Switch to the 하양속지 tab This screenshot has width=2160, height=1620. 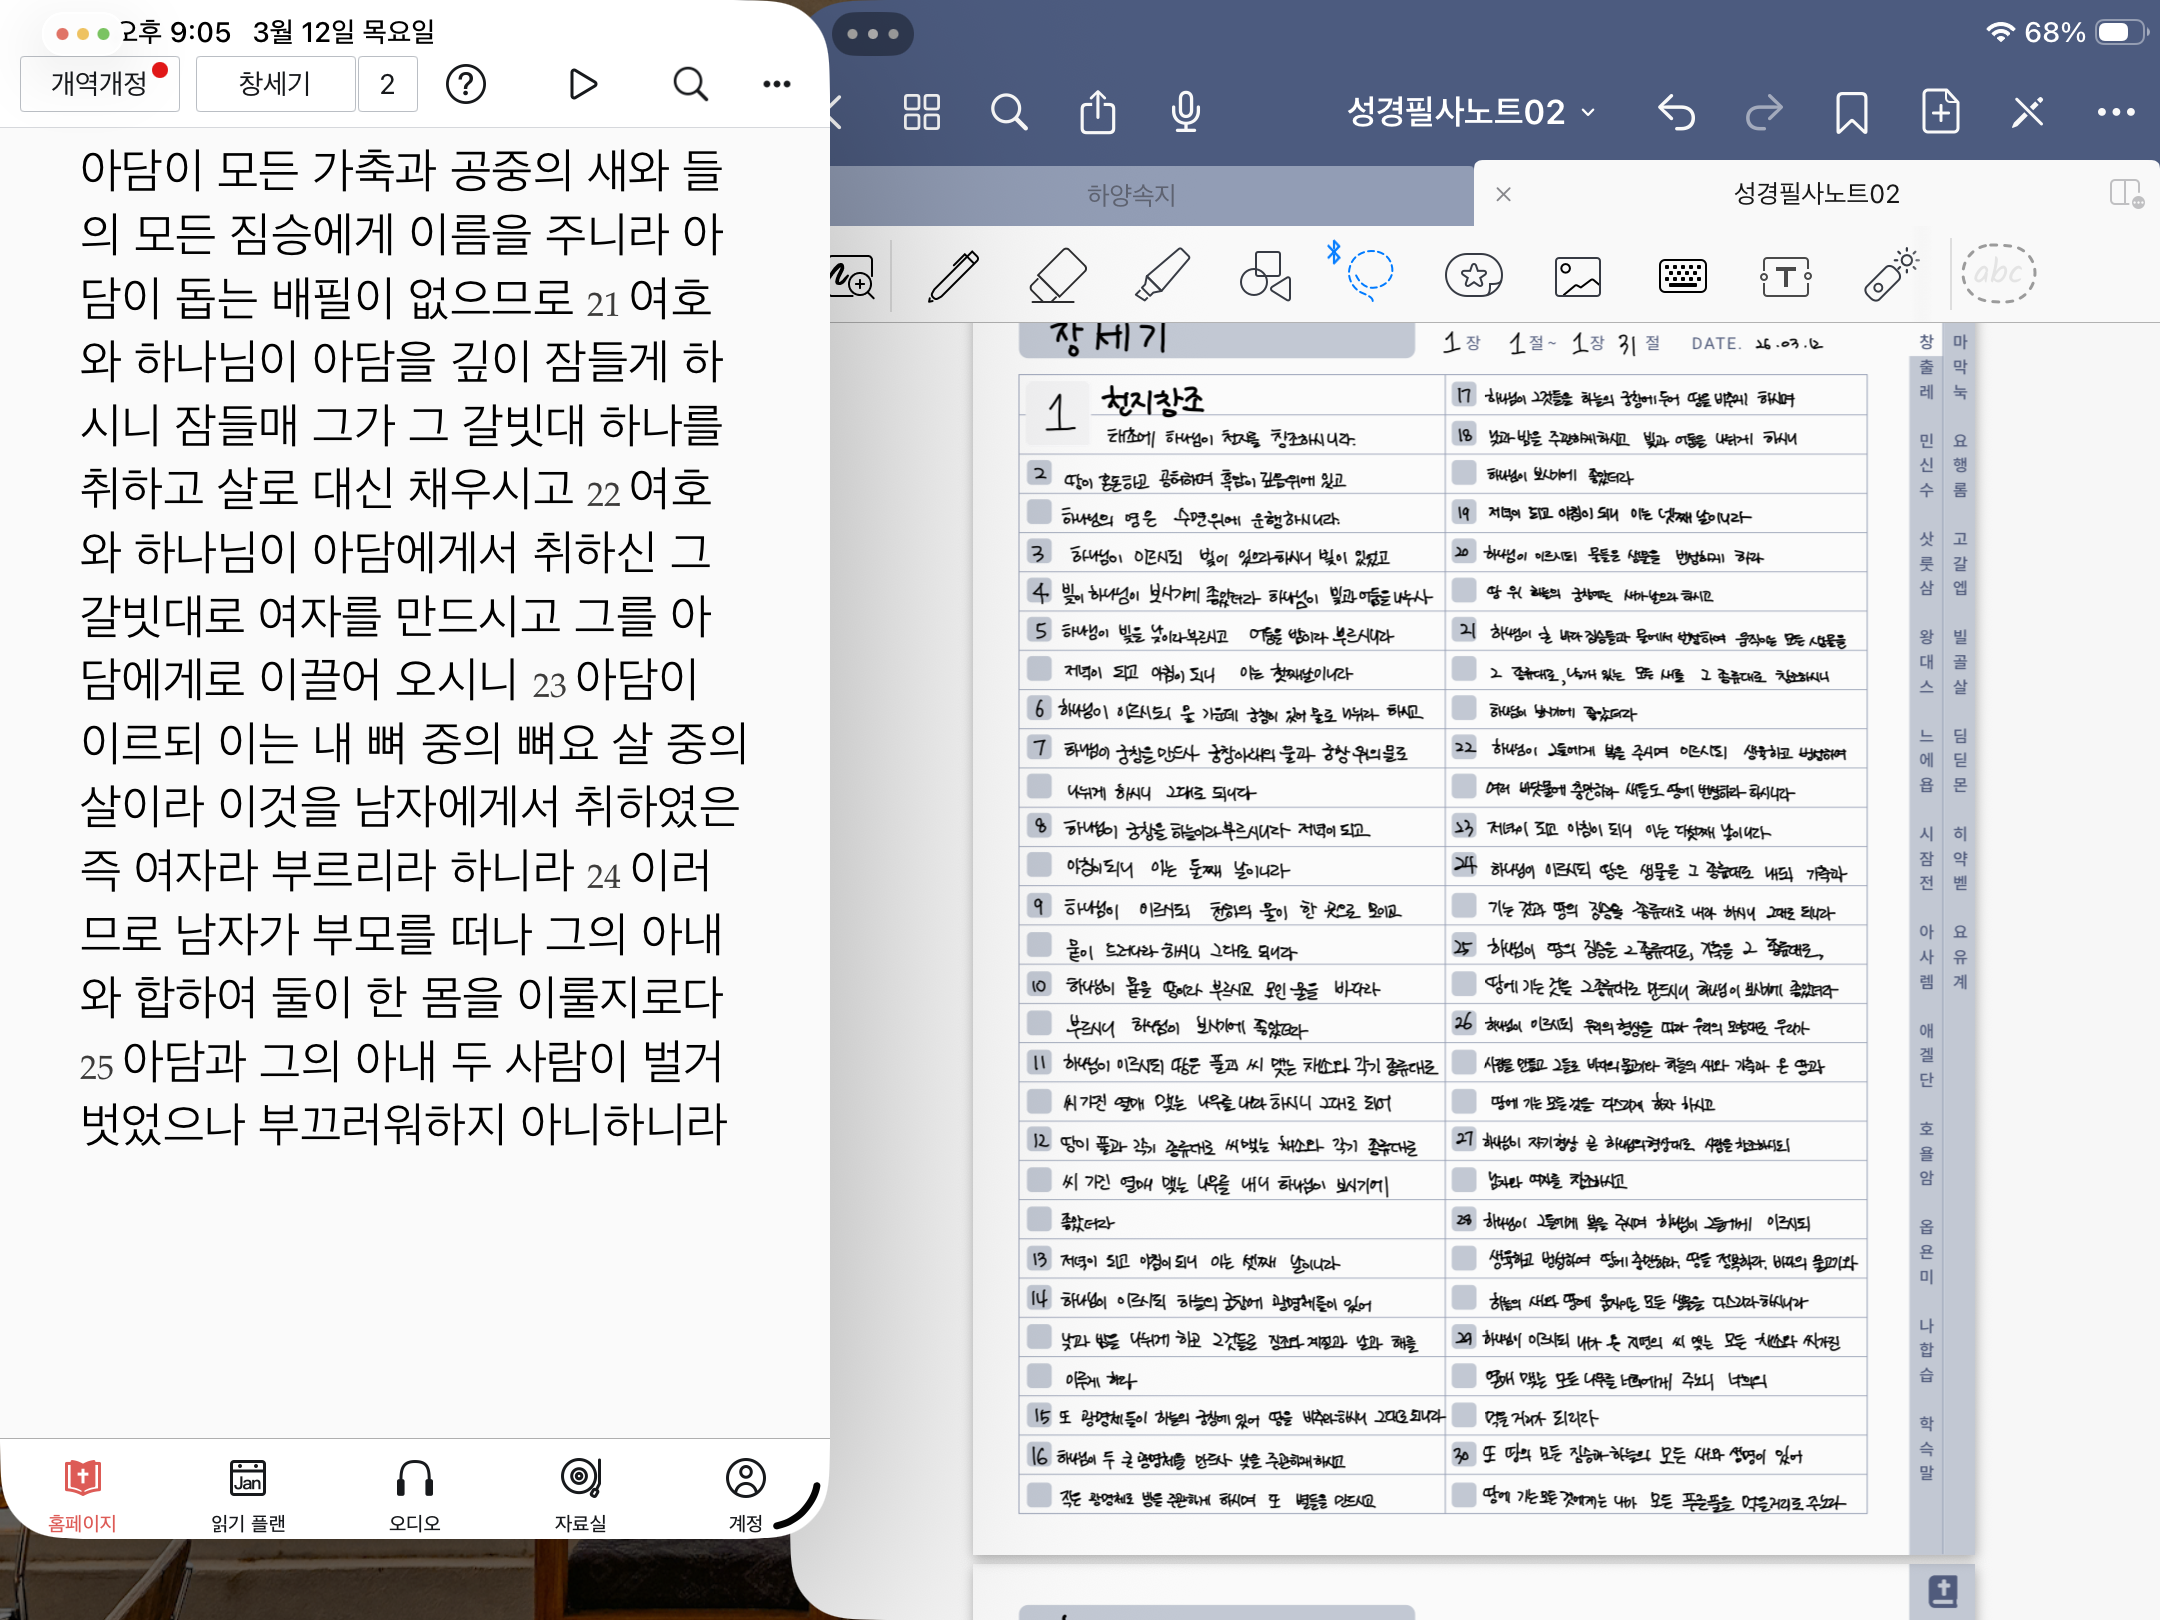[x=1131, y=194]
